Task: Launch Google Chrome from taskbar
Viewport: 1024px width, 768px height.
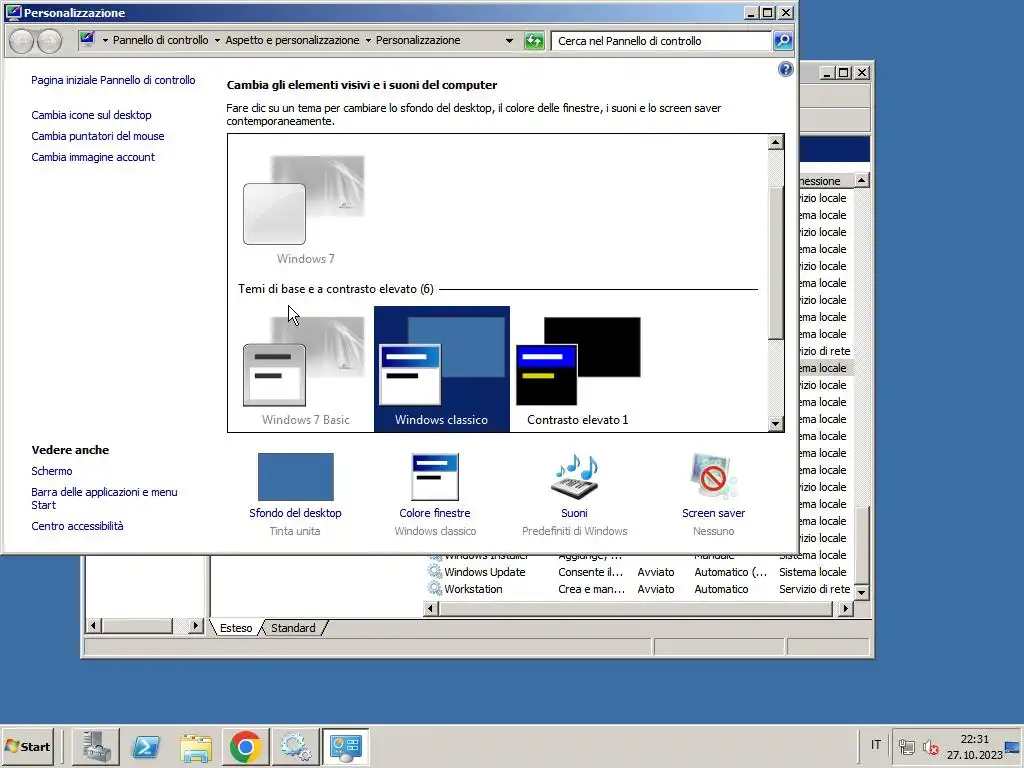Action: point(246,746)
